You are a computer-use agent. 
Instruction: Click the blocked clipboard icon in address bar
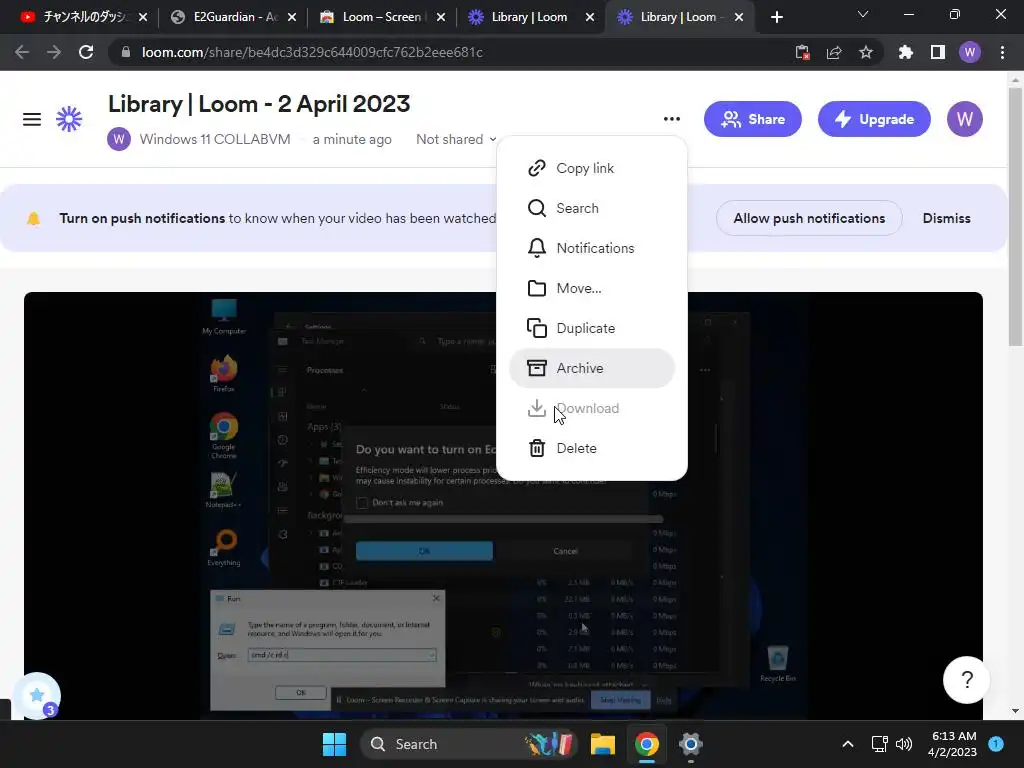[x=803, y=52]
